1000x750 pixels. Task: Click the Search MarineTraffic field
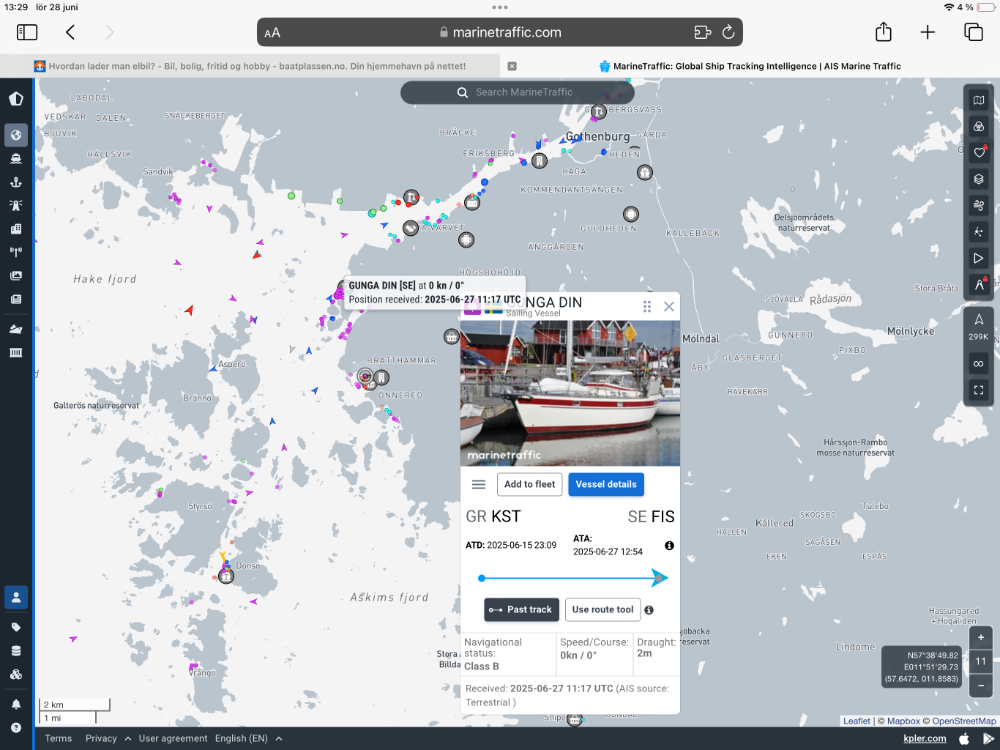[517, 92]
